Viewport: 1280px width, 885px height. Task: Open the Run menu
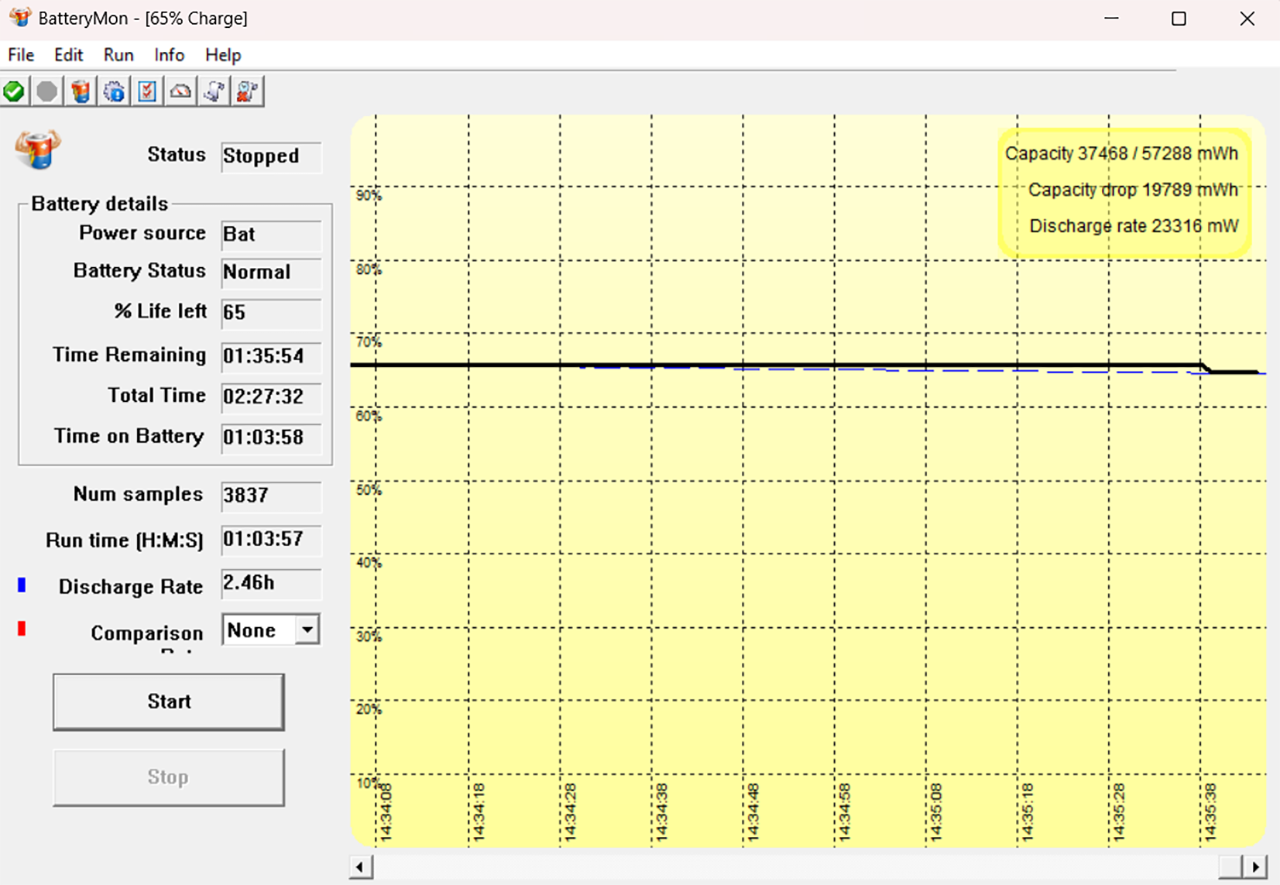(118, 55)
